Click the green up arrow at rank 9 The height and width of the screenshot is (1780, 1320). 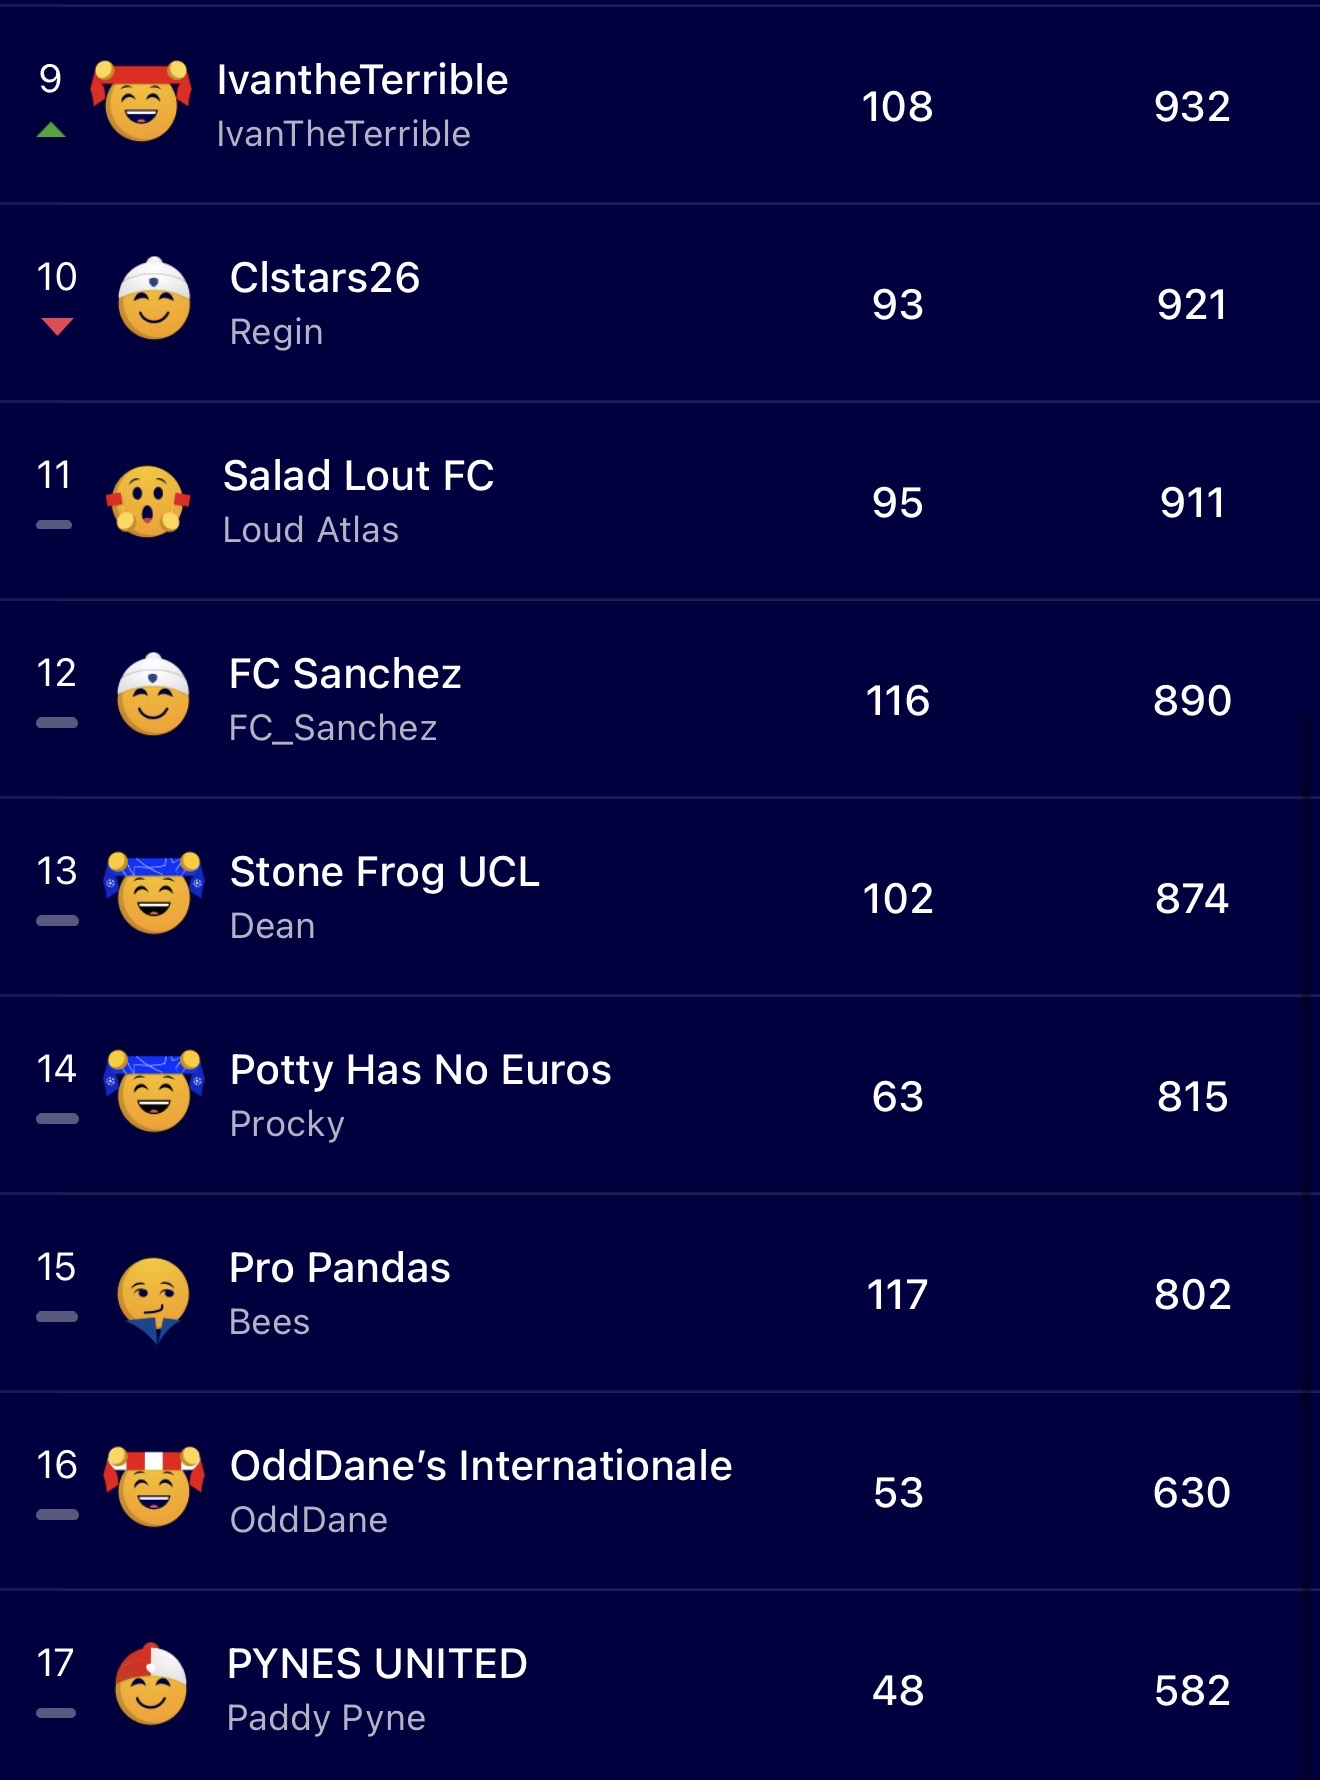click(51, 130)
